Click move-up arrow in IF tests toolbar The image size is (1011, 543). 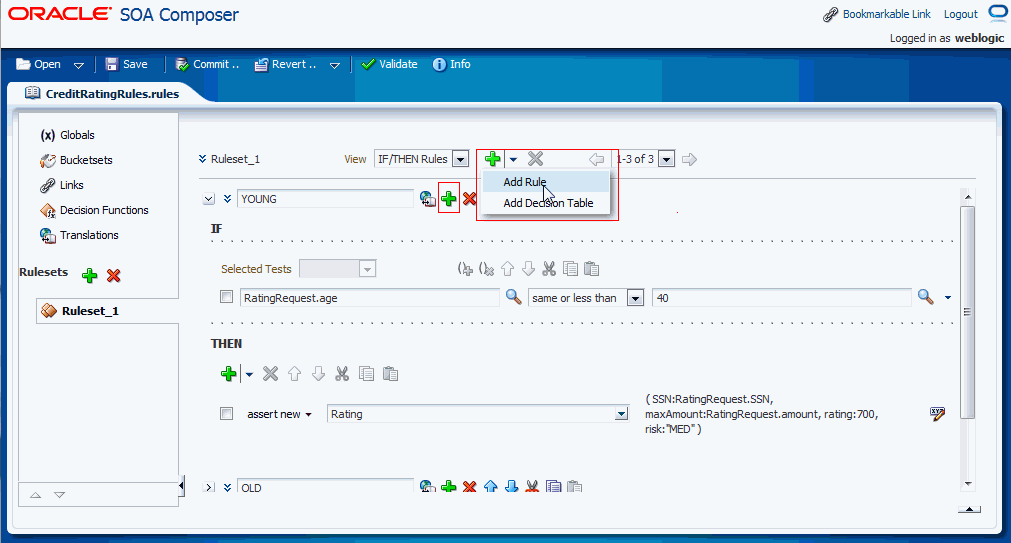507,269
